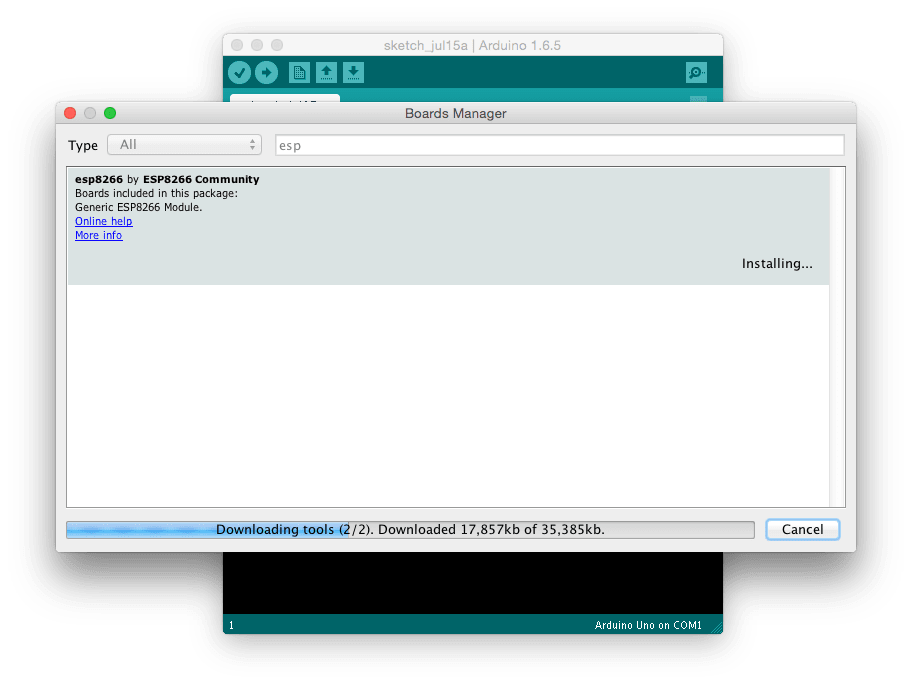The height and width of the screenshot is (684, 912).
Task: Click the sketch_jul15a Arduino window title
Action: (472, 45)
